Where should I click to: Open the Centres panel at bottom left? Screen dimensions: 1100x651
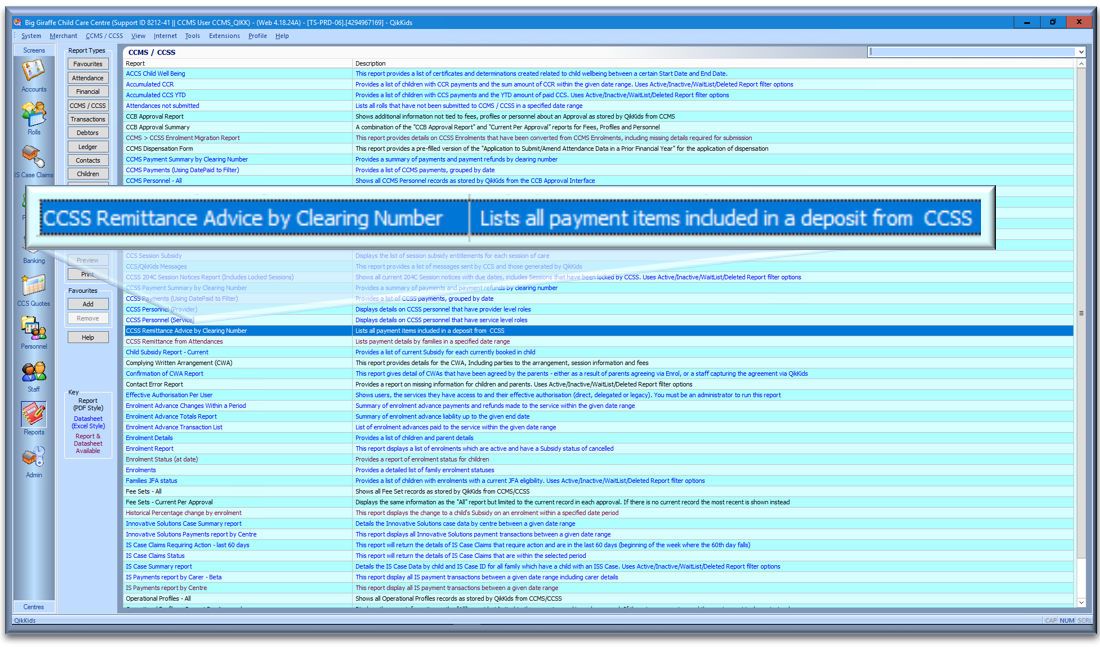[x=34, y=607]
